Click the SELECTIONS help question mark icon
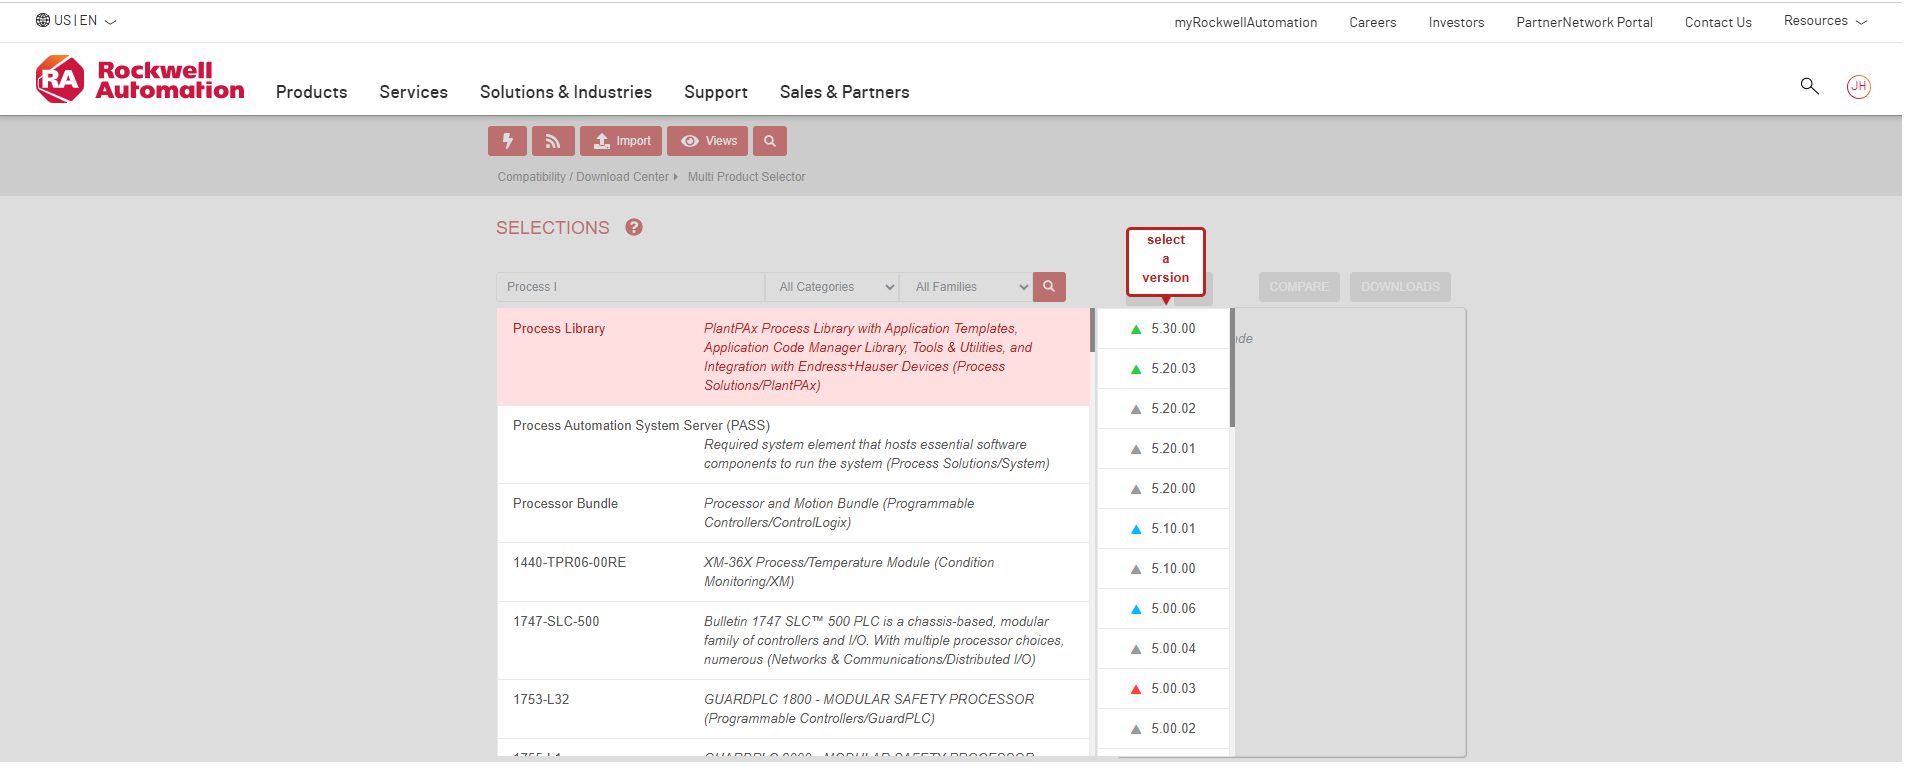The image size is (1912, 772). click(634, 227)
